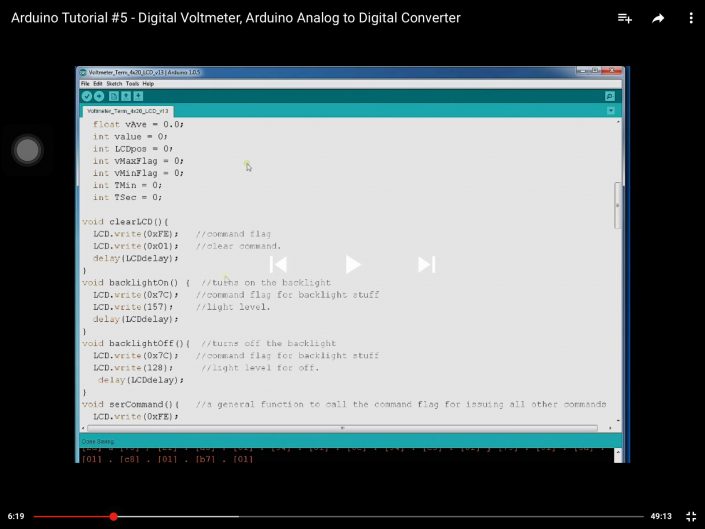Add video to playlist icon
This screenshot has width=705, height=529.
(x=625, y=18)
